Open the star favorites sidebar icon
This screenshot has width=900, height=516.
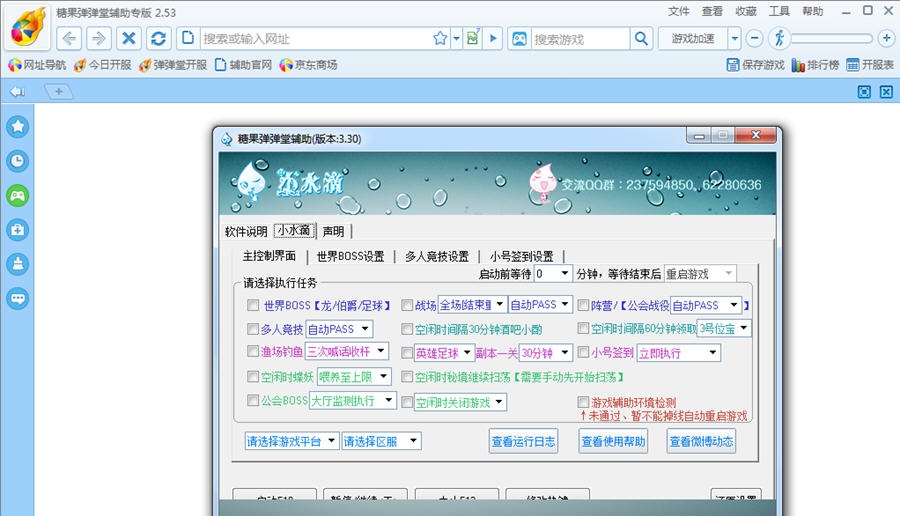pos(18,126)
